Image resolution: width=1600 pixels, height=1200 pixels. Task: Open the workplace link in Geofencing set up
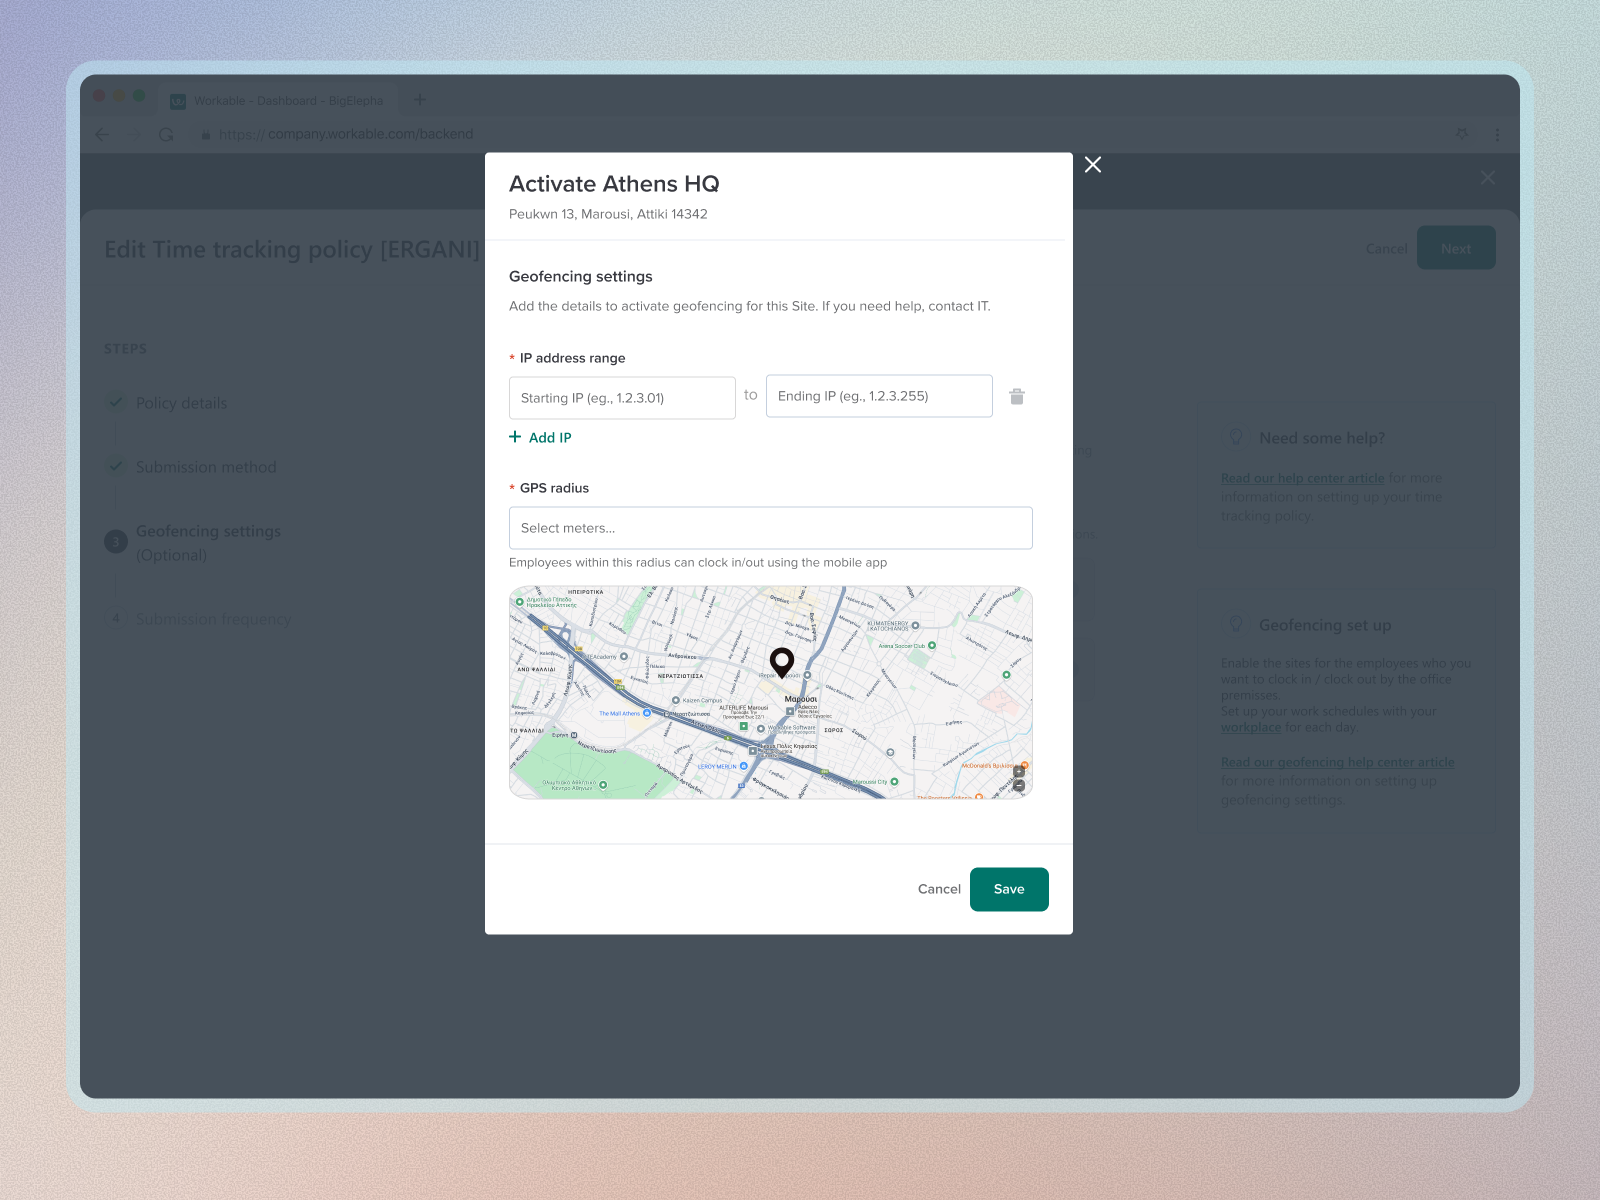coord(1250,727)
